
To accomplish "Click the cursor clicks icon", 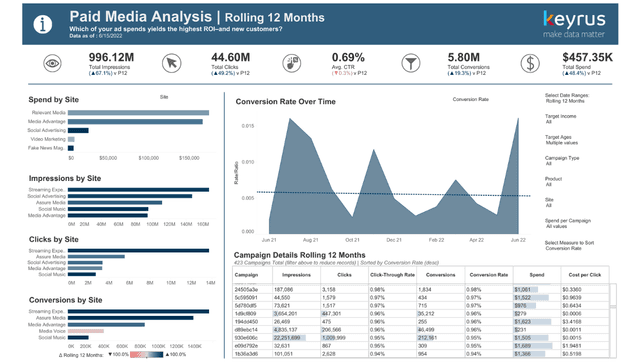I will [171, 63].
